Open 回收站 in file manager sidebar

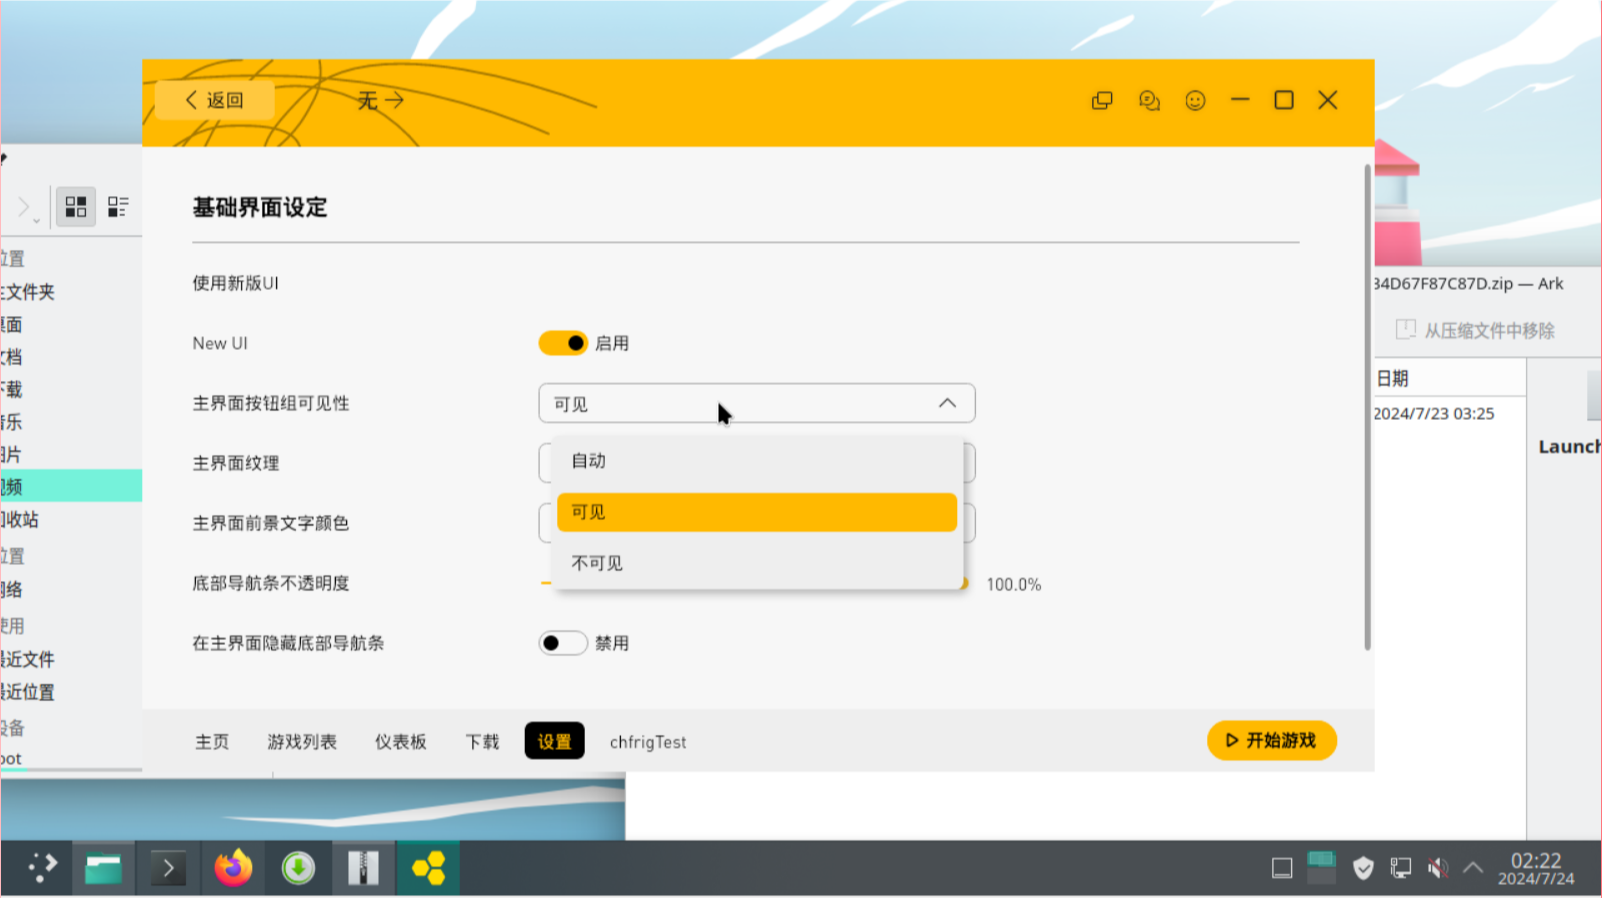tap(70, 520)
